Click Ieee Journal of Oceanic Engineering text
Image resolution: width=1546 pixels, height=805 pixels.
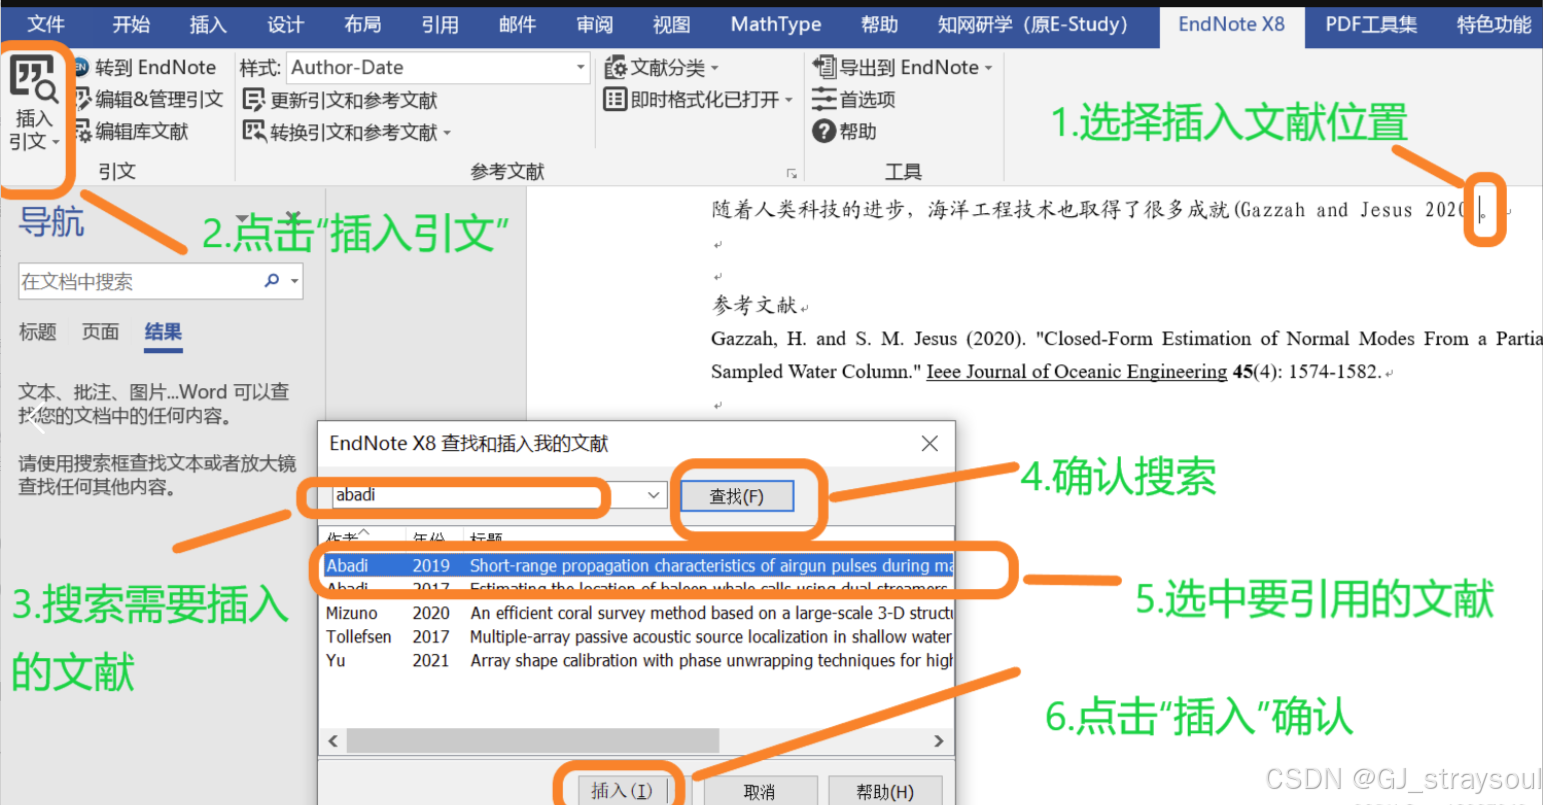[x=1076, y=372]
